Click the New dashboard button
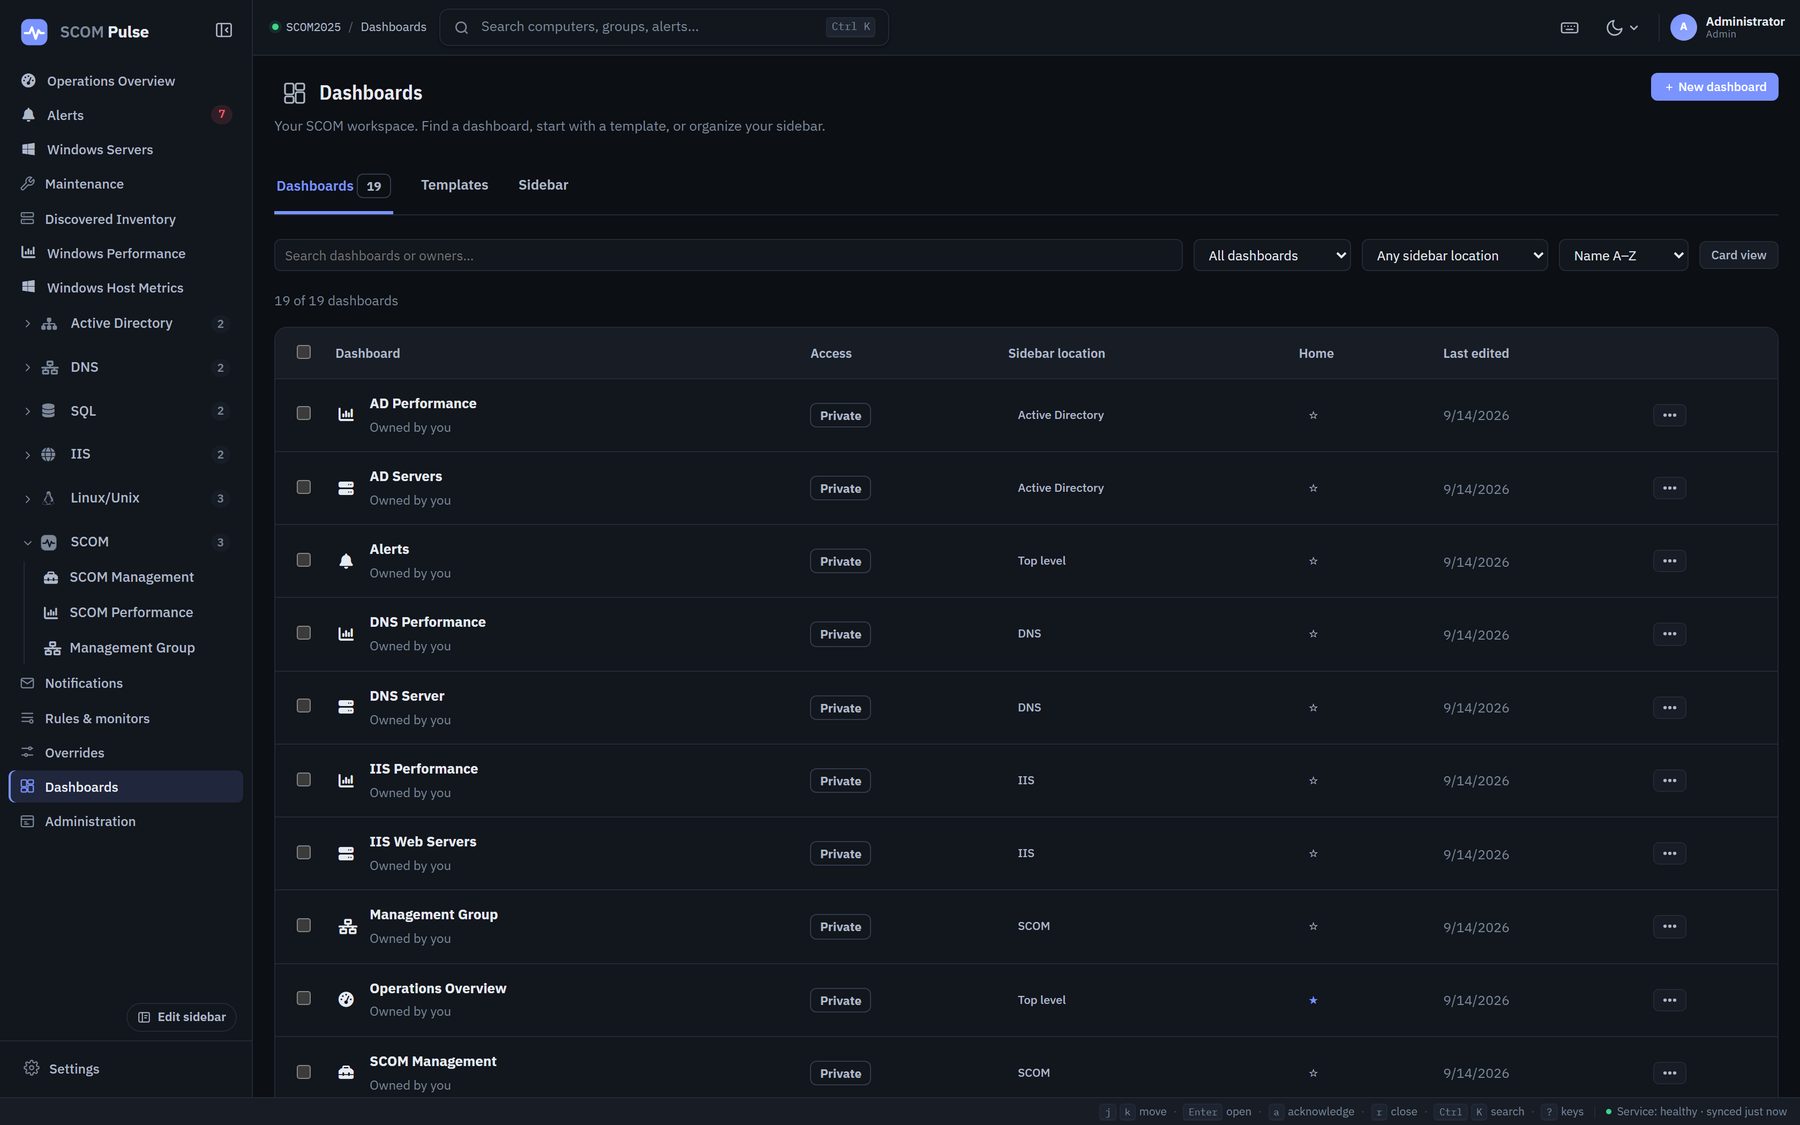The height and width of the screenshot is (1125, 1800). 1714,87
